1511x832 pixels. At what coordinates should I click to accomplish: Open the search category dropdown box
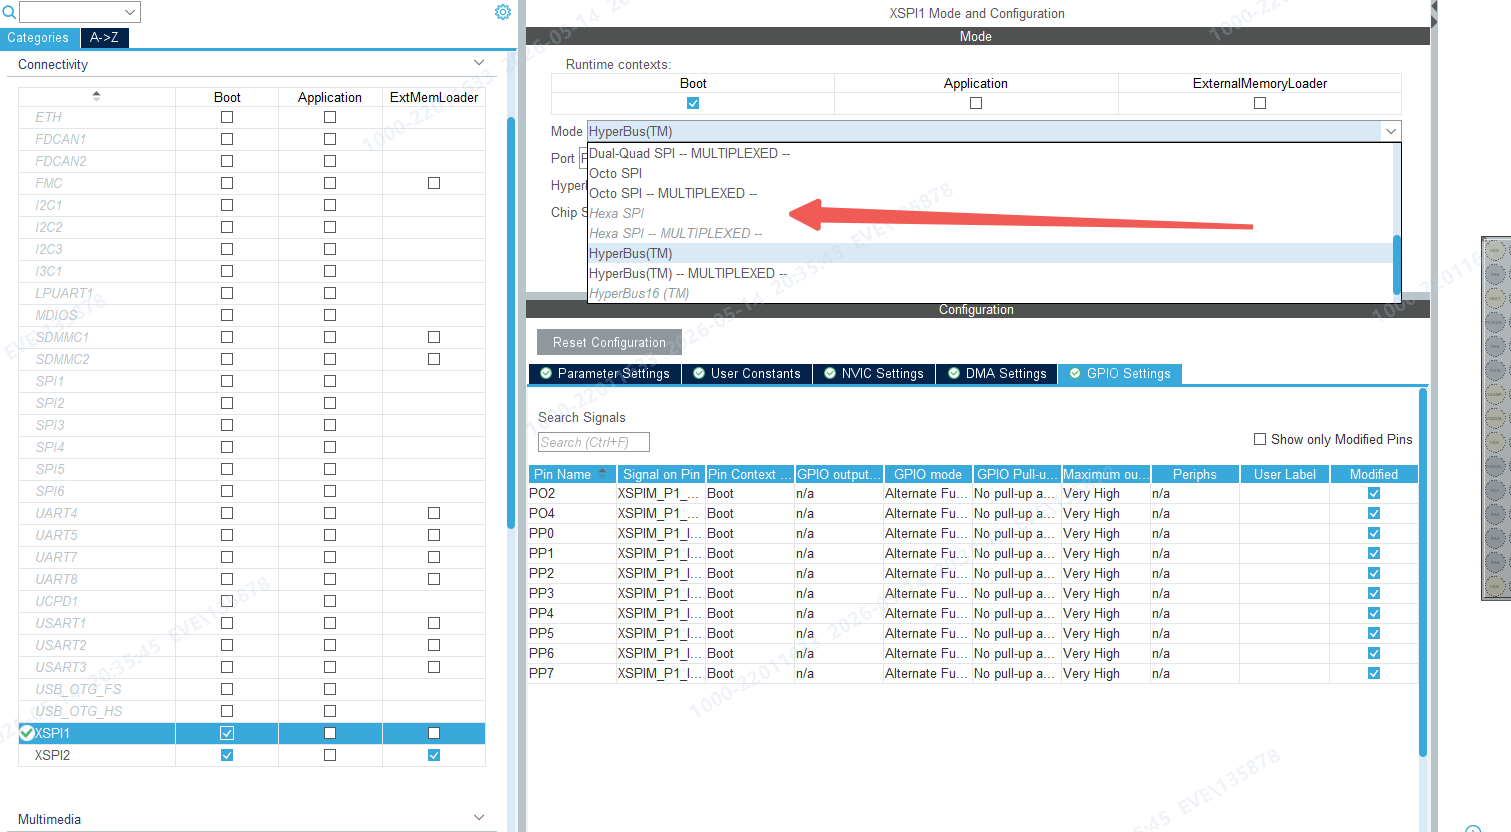pyautogui.click(x=80, y=12)
